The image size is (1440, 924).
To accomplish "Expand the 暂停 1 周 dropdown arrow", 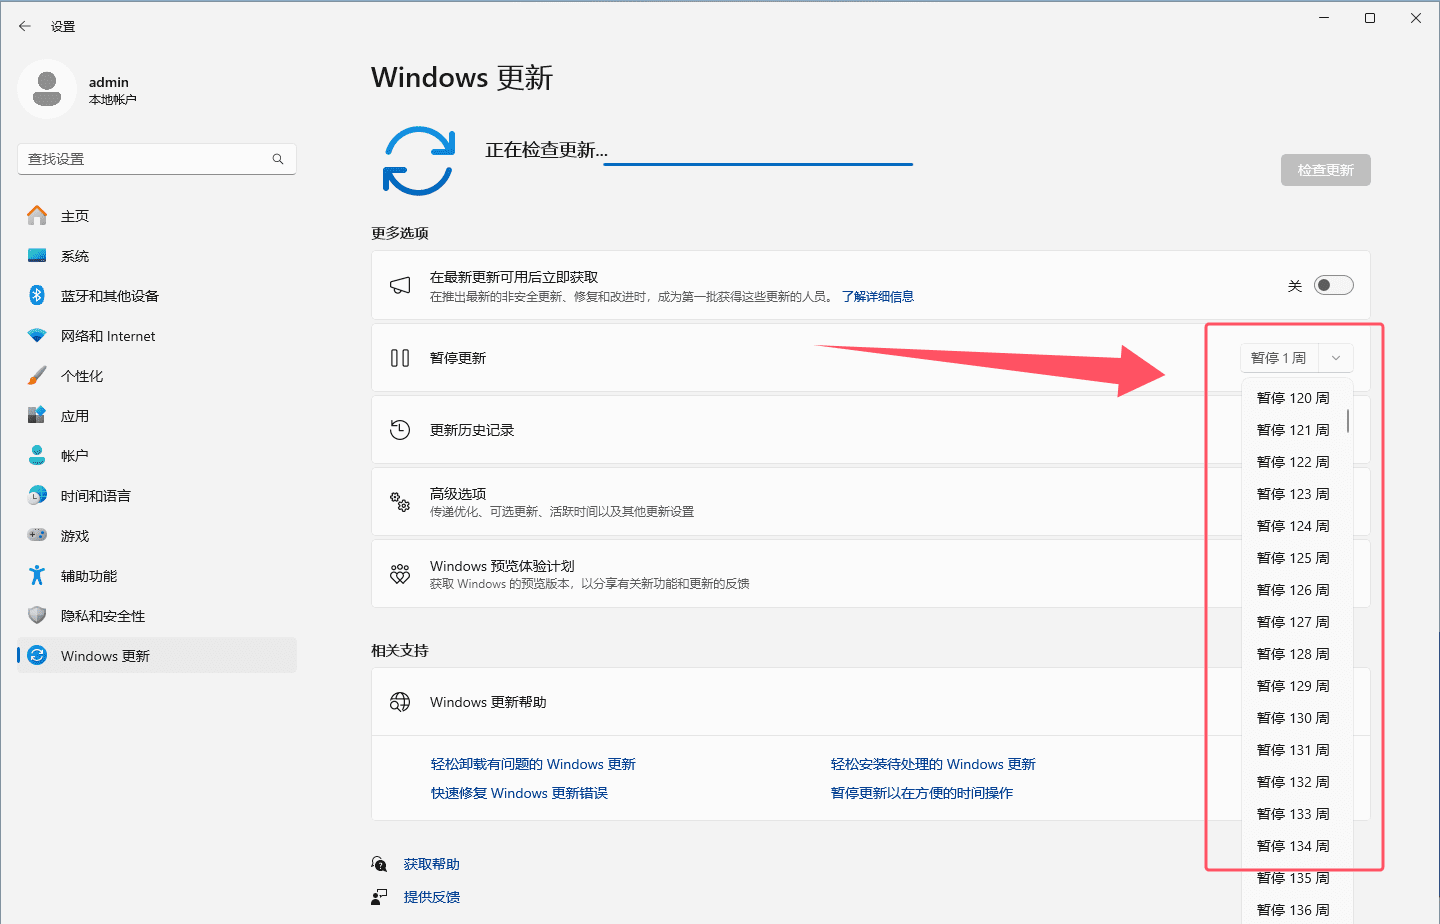I will pos(1336,358).
